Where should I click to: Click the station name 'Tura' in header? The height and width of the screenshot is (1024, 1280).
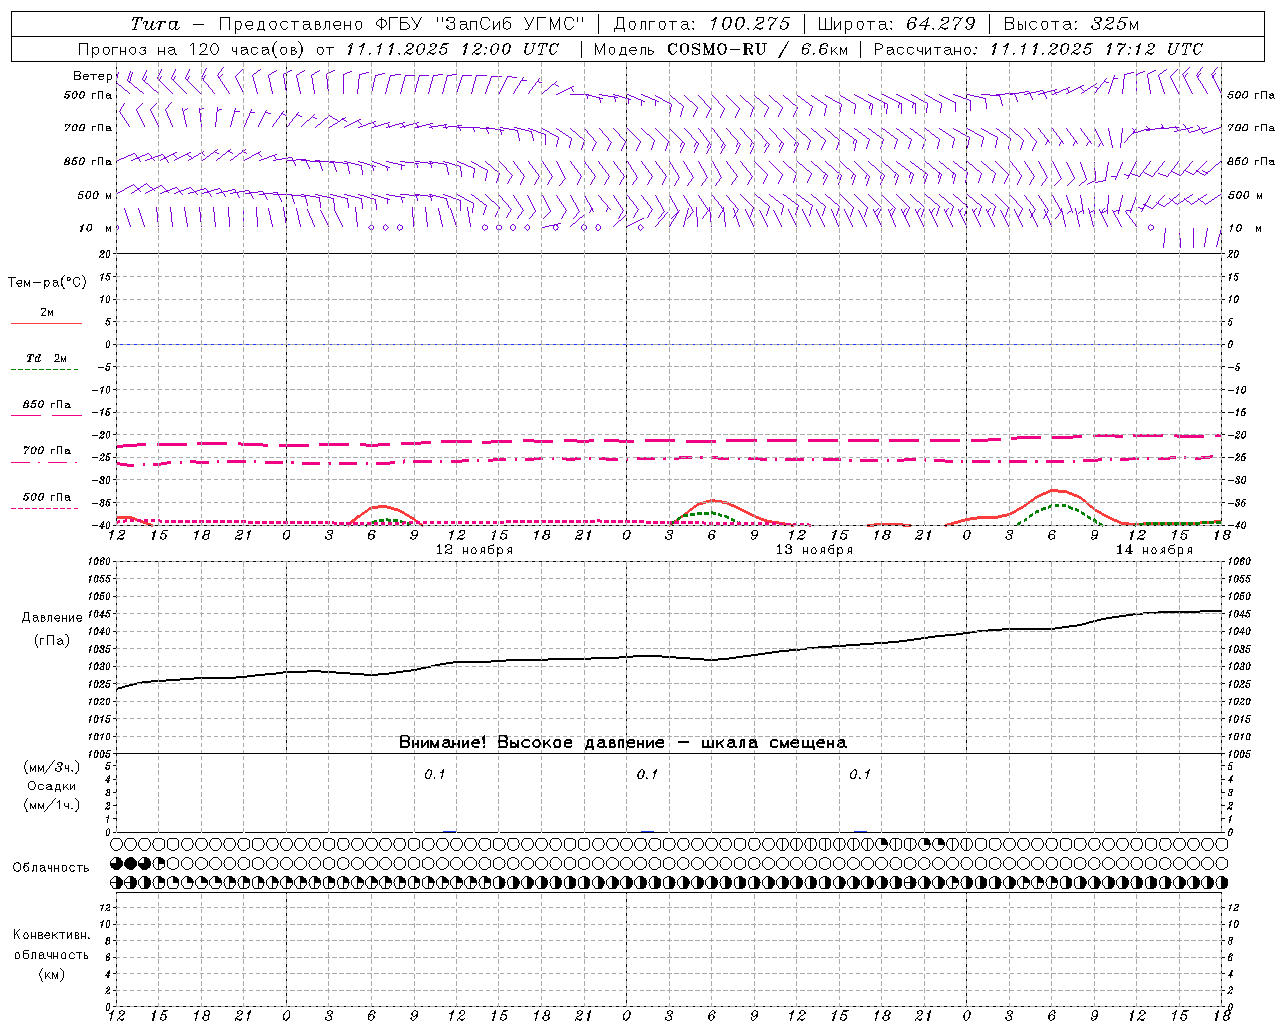pyautogui.click(x=155, y=24)
